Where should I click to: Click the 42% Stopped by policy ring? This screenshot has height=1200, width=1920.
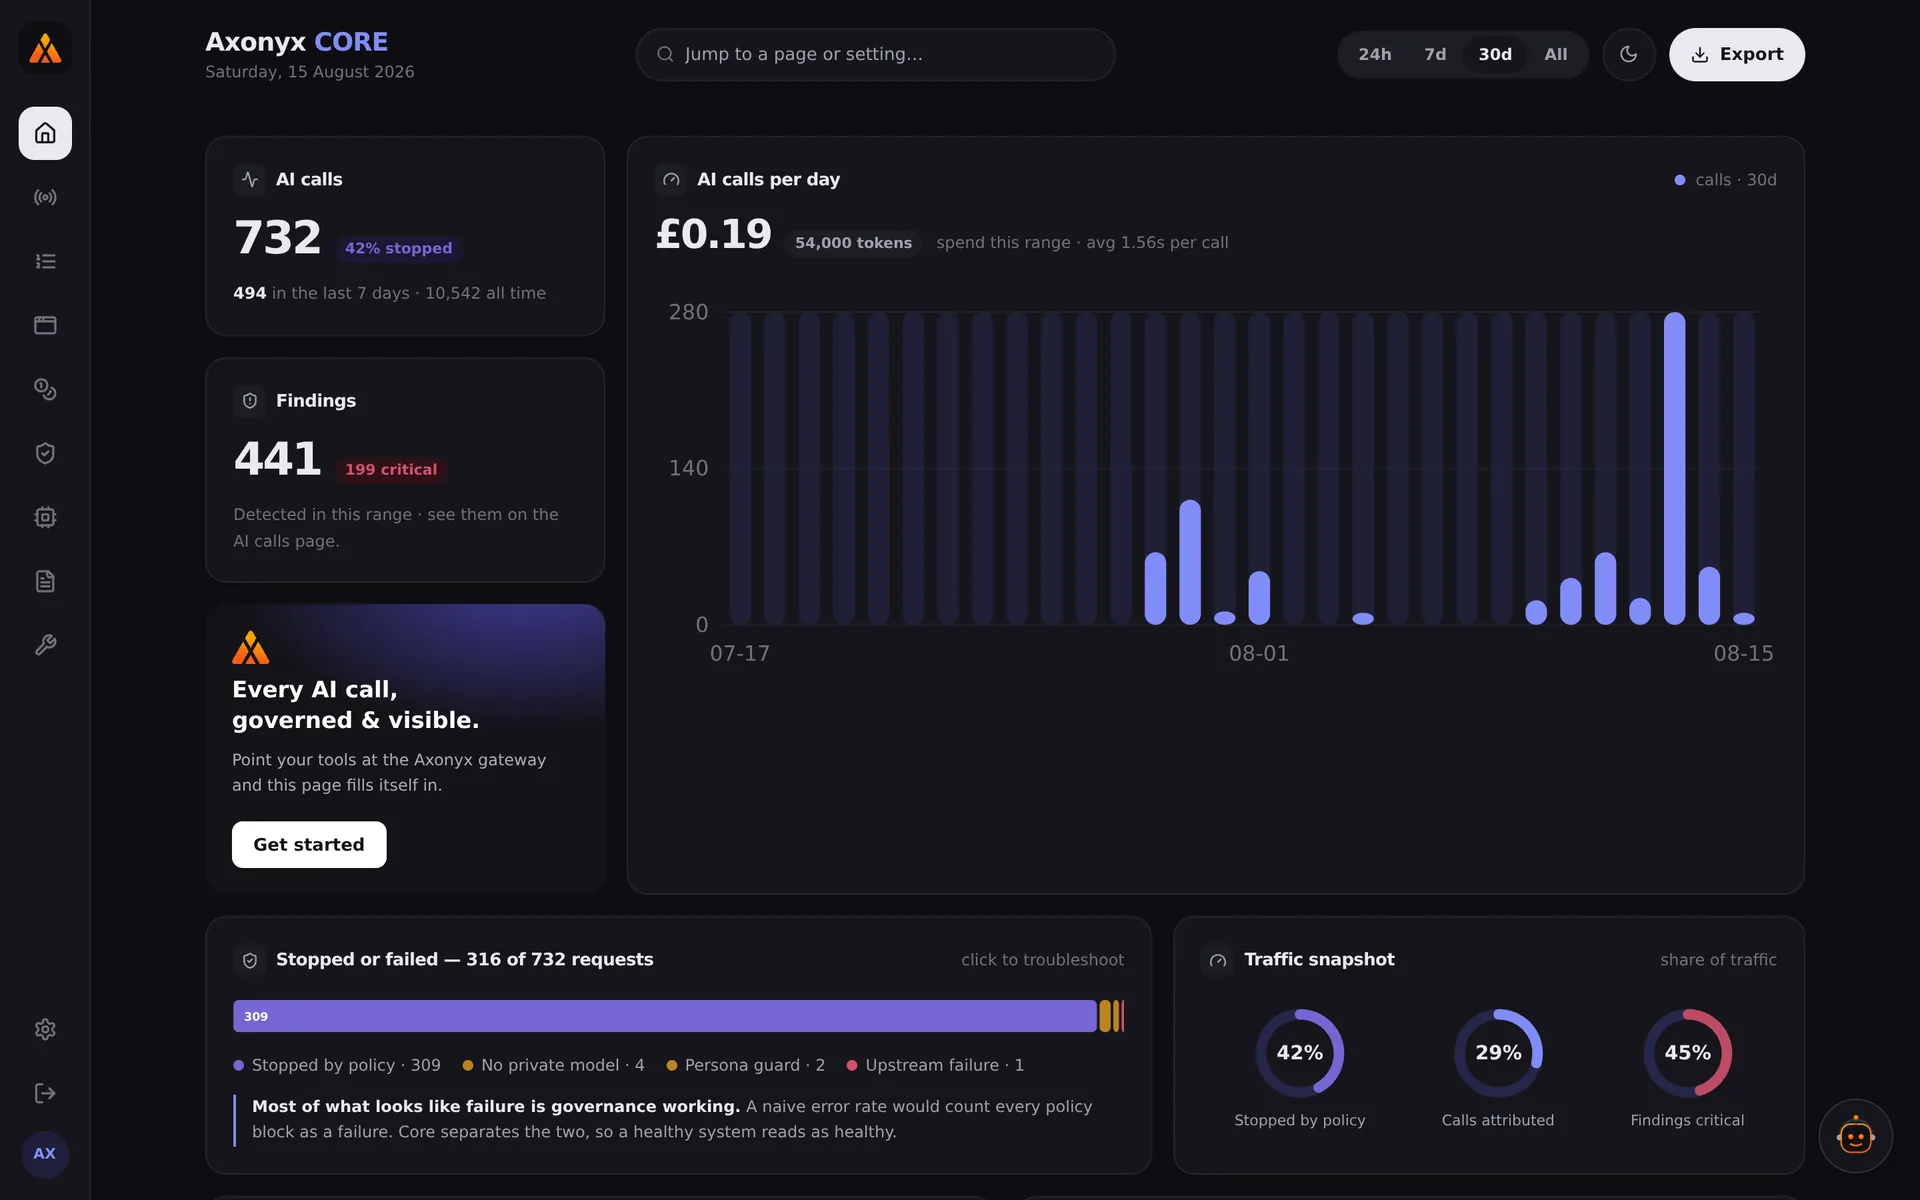[1299, 1053]
